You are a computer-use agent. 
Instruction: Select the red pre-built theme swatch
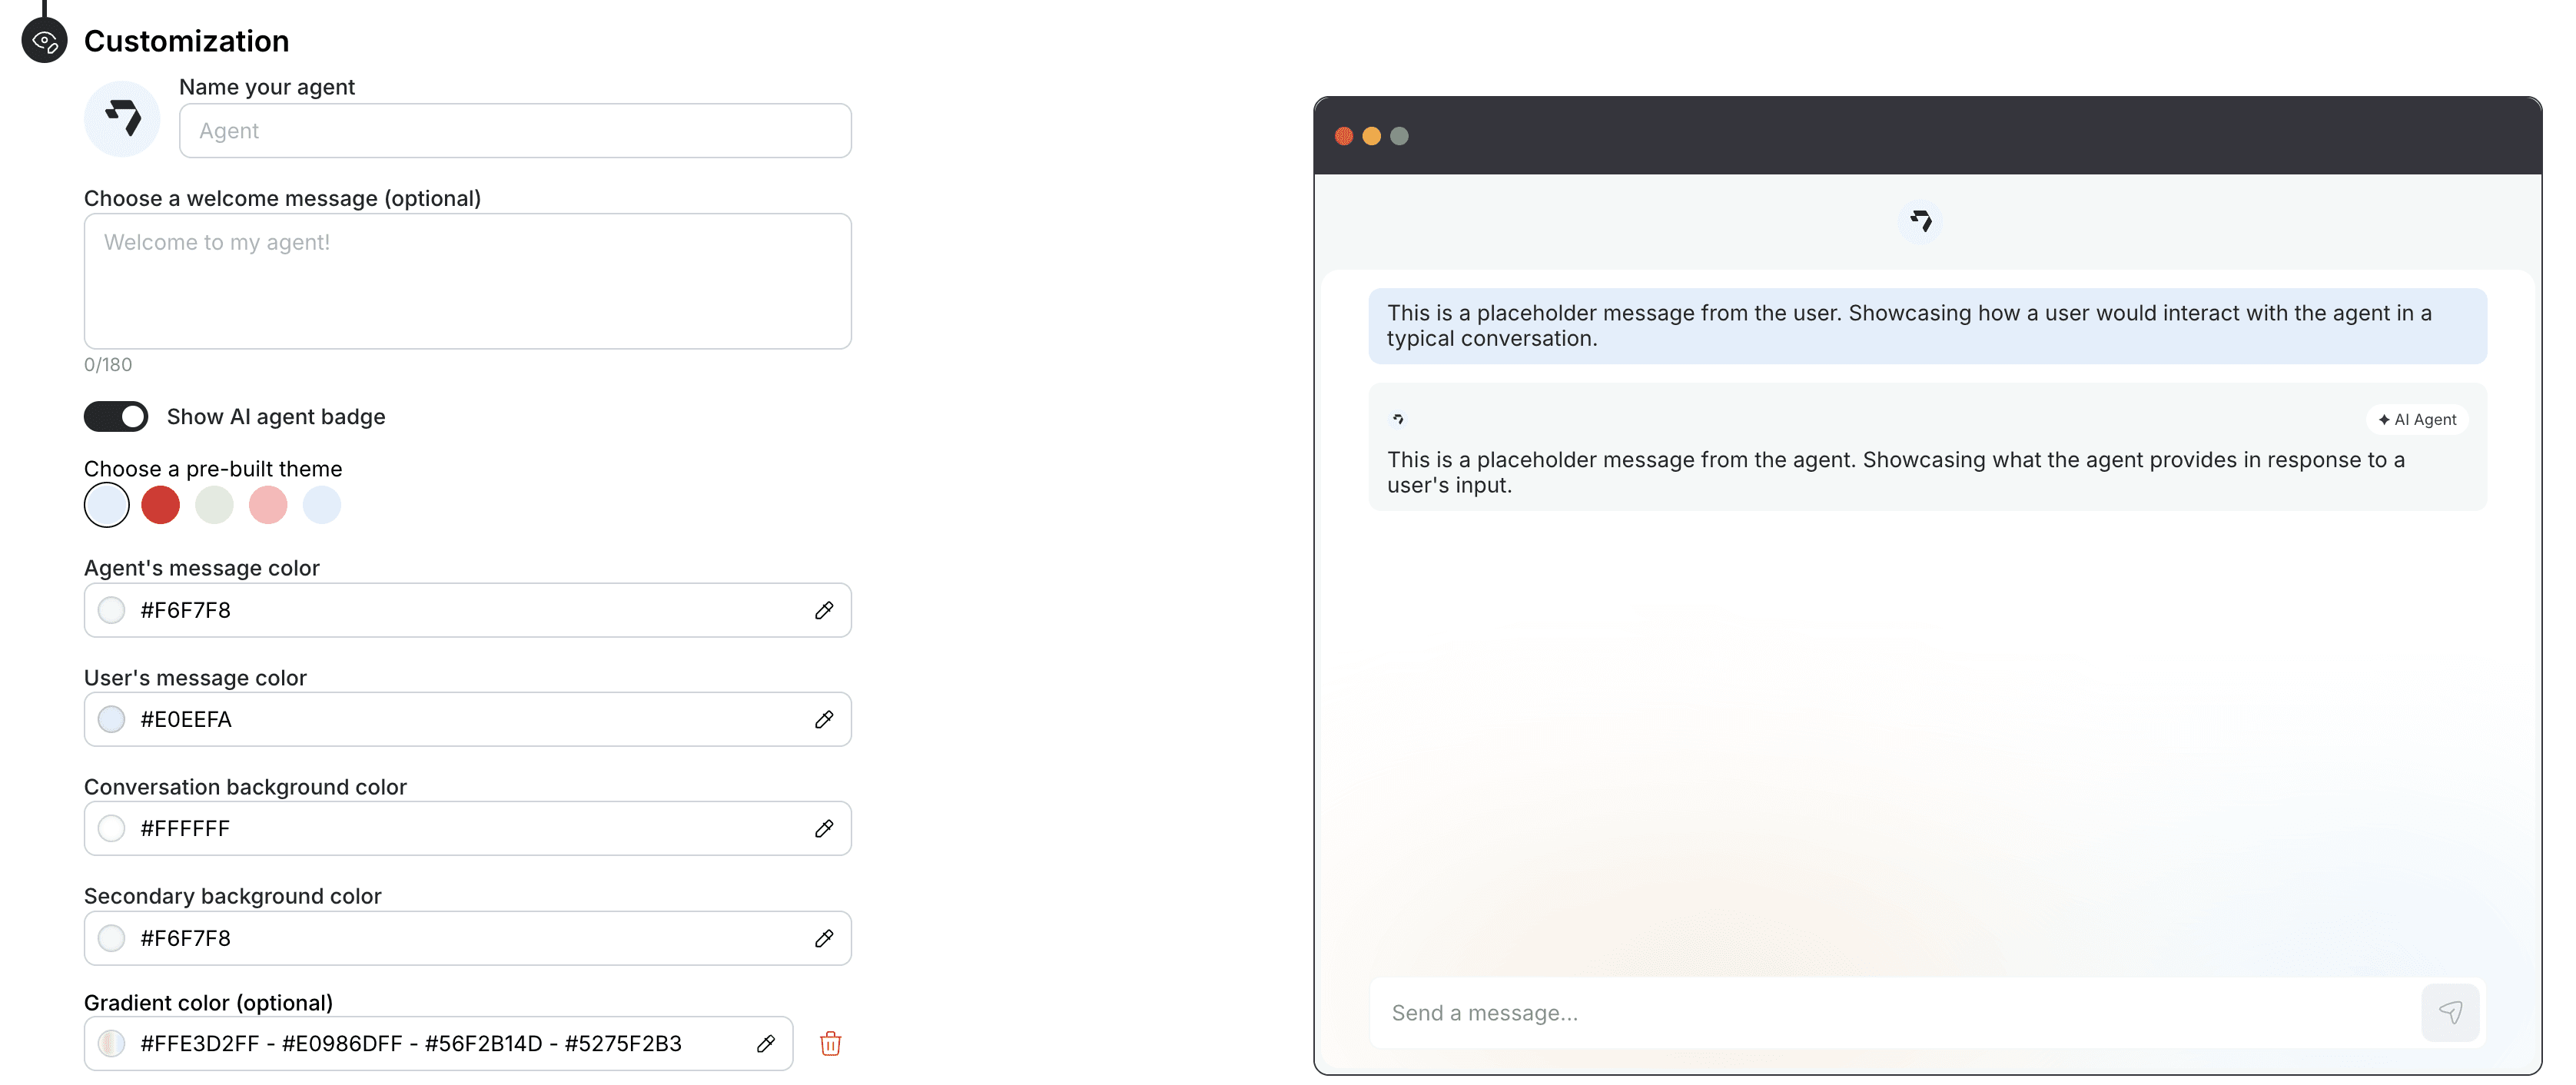click(160, 505)
